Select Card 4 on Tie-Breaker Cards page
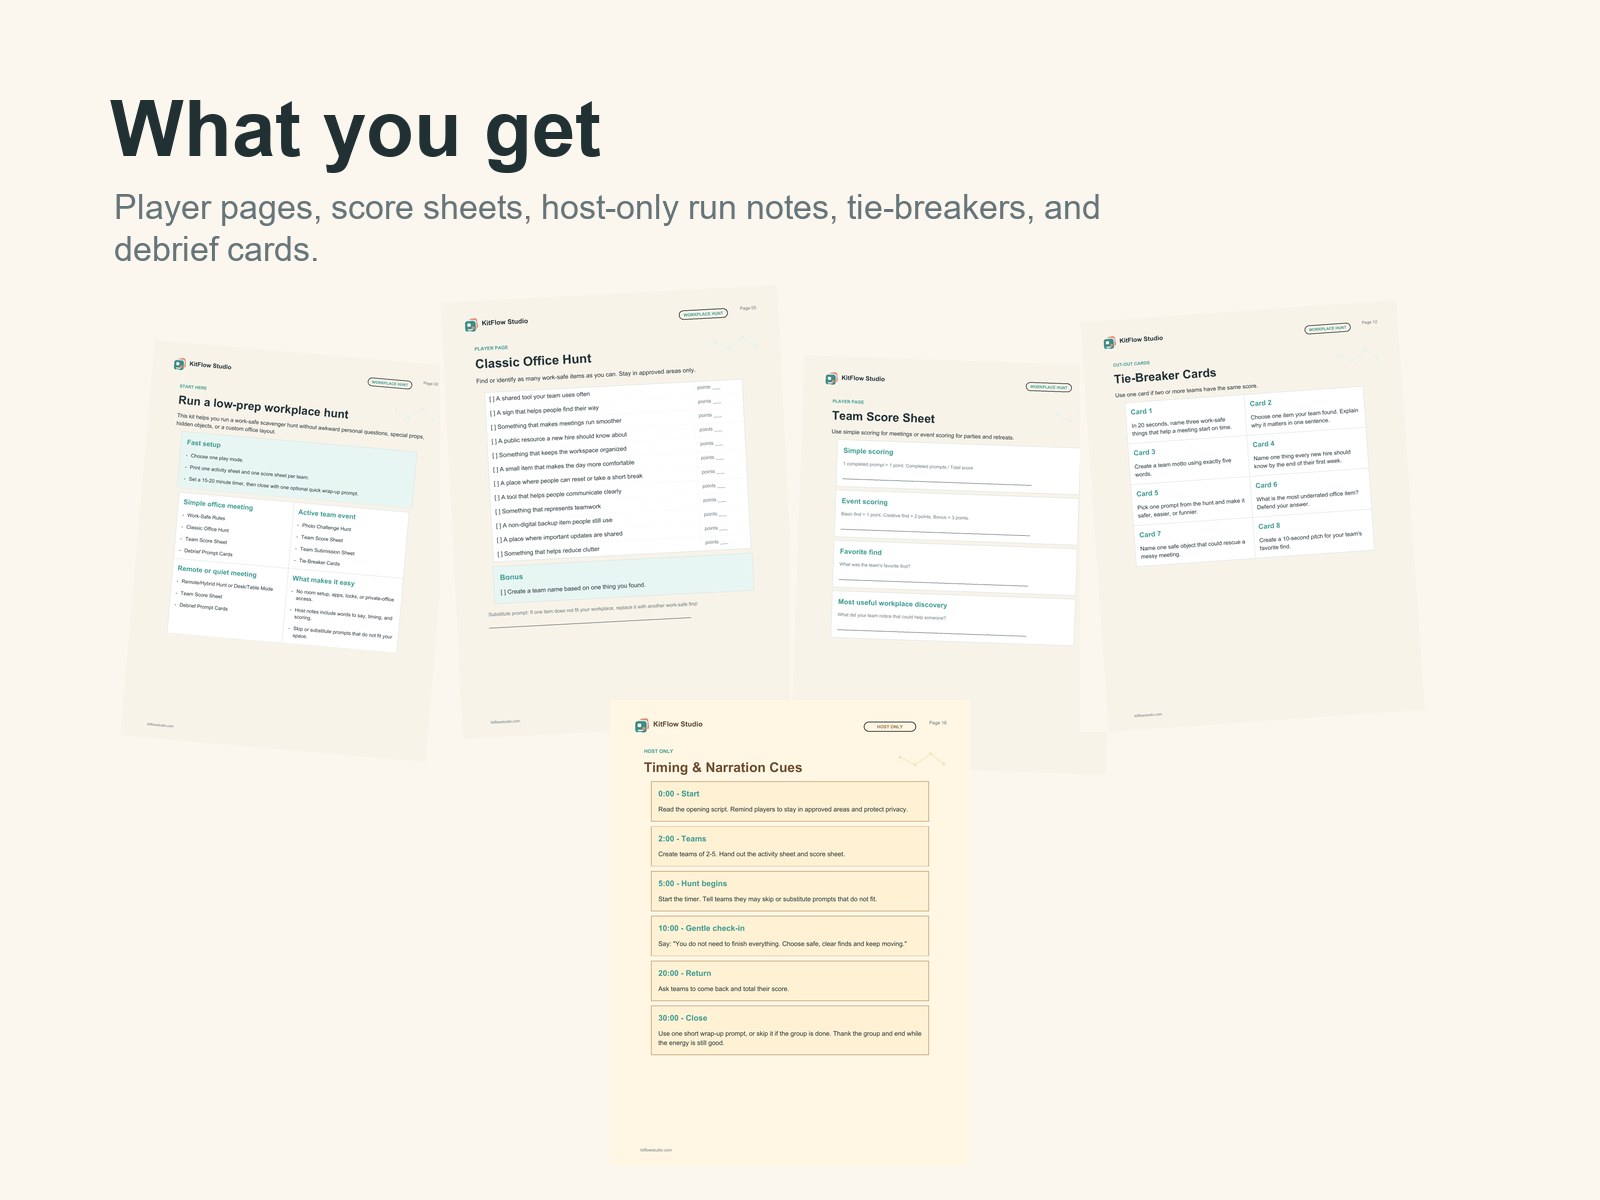This screenshot has height=1200, width=1600. click(1308, 452)
